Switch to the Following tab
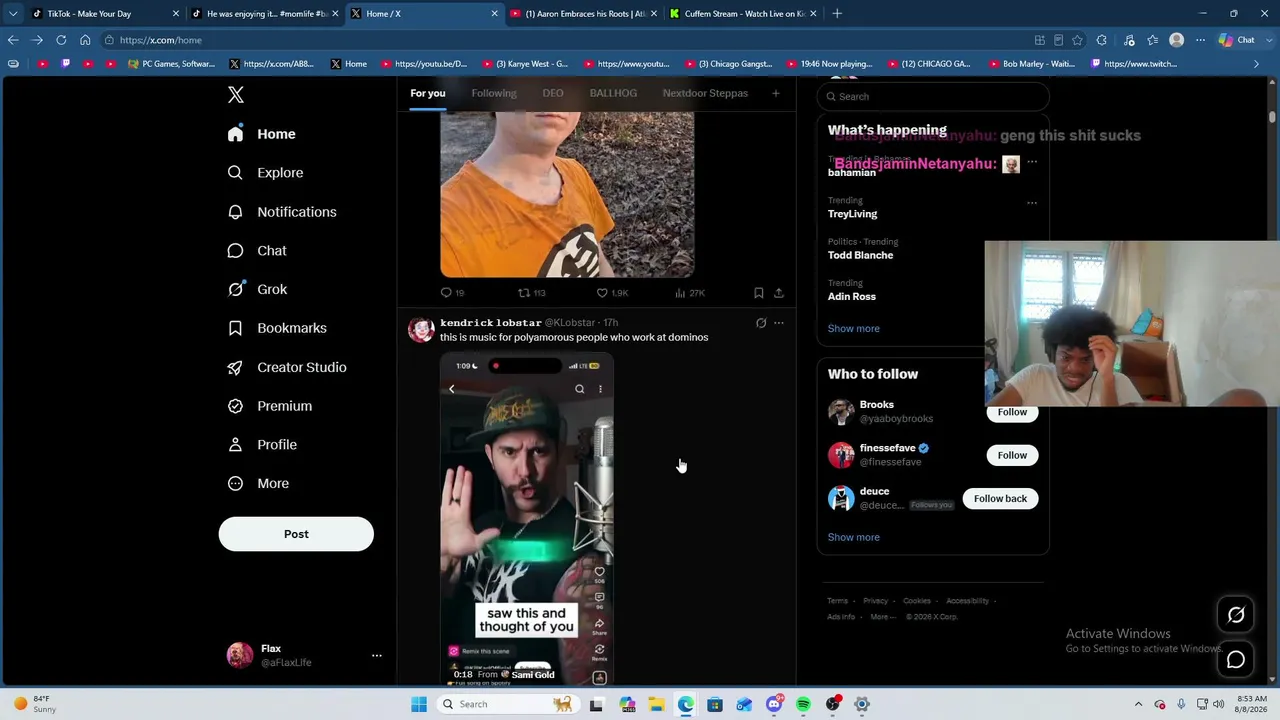This screenshot has height=720, width=1280. click(494, 94)
